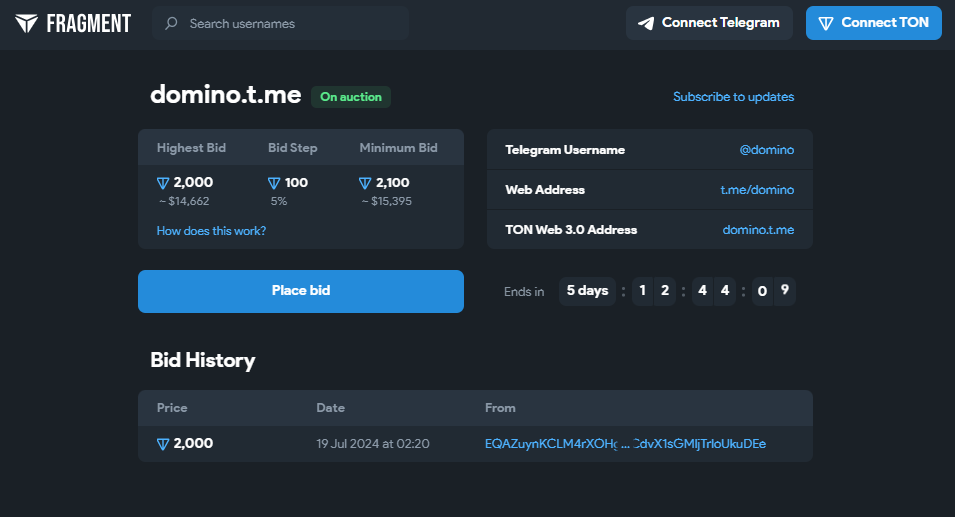Click the TON icon beside Bid Step 100
The image size is (955, 517).
274,183
